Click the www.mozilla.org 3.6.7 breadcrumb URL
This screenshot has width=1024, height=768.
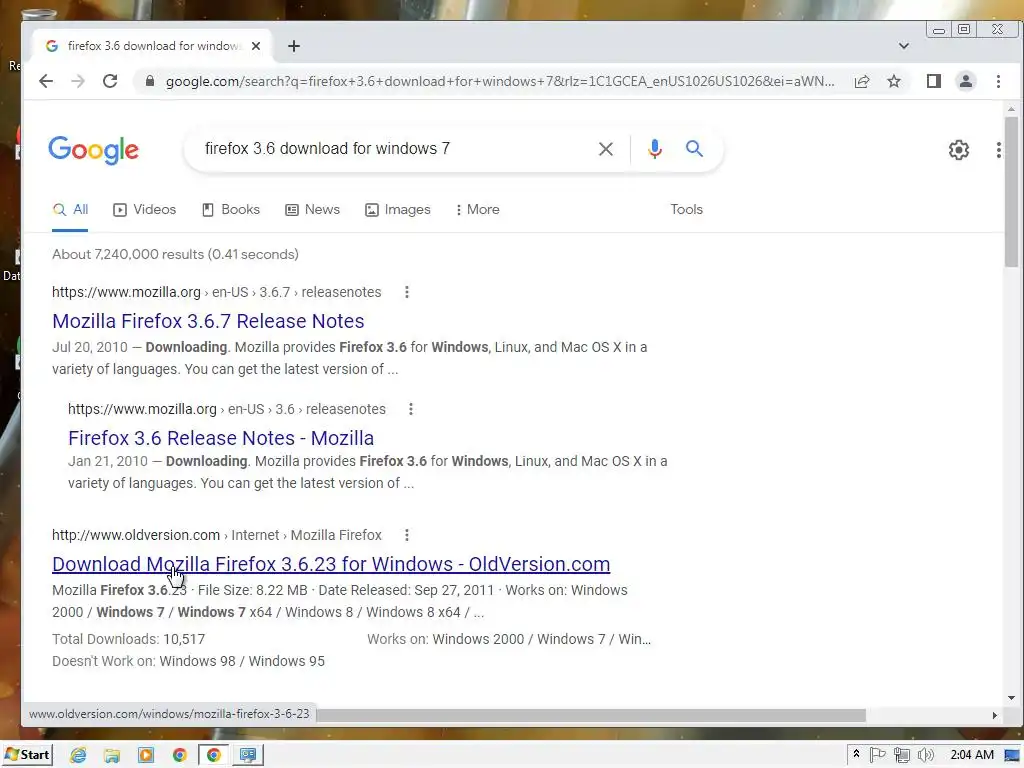(x=216, y=292)
